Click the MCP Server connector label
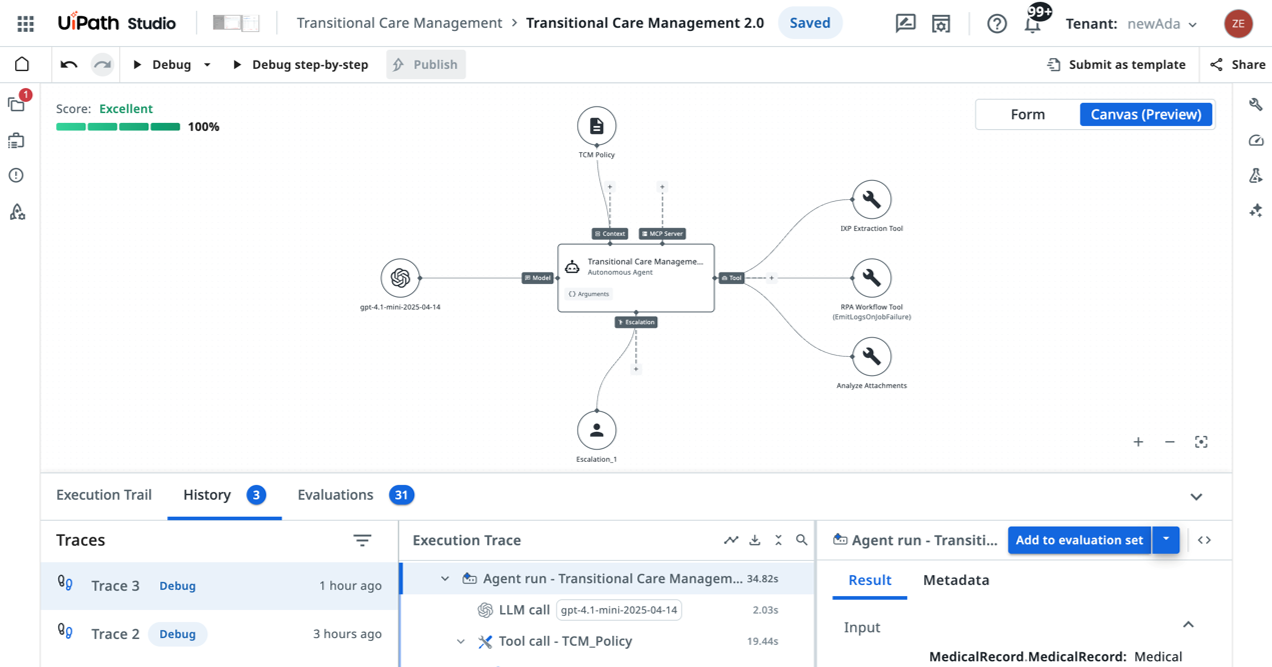Screen dimensions: 1272x667 662,234
